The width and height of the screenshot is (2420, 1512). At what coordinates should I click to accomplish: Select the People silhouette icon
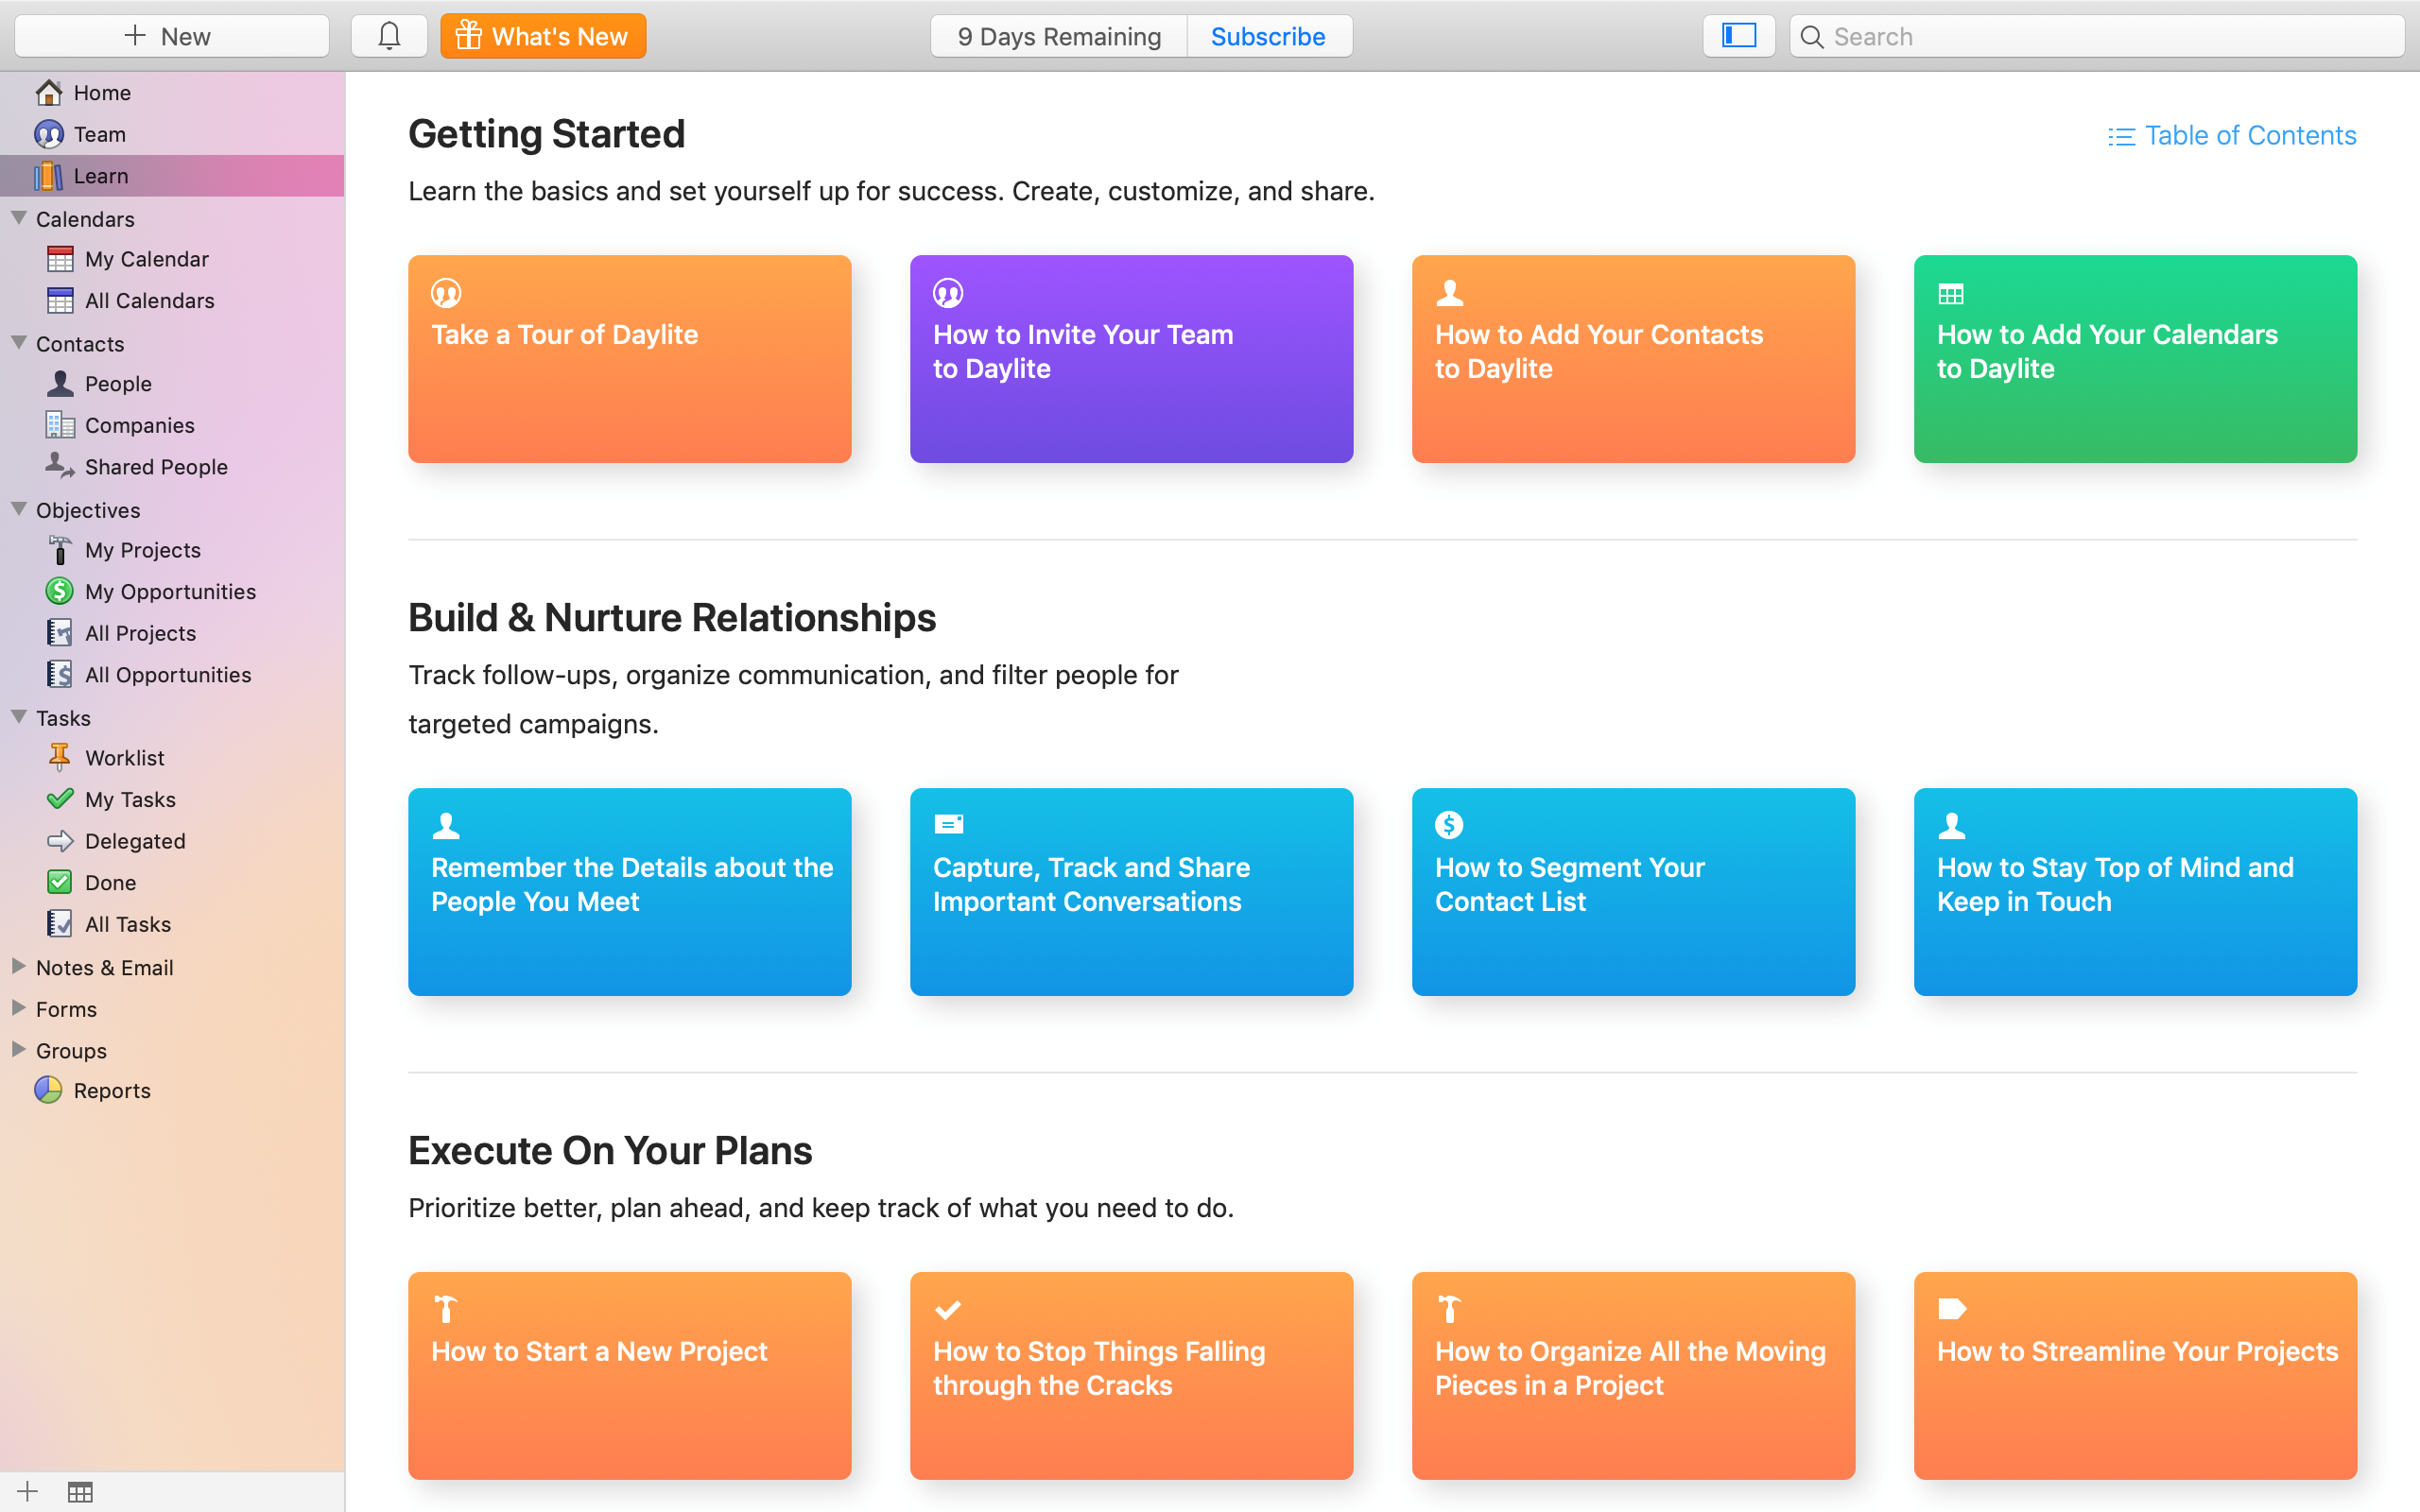60,383
